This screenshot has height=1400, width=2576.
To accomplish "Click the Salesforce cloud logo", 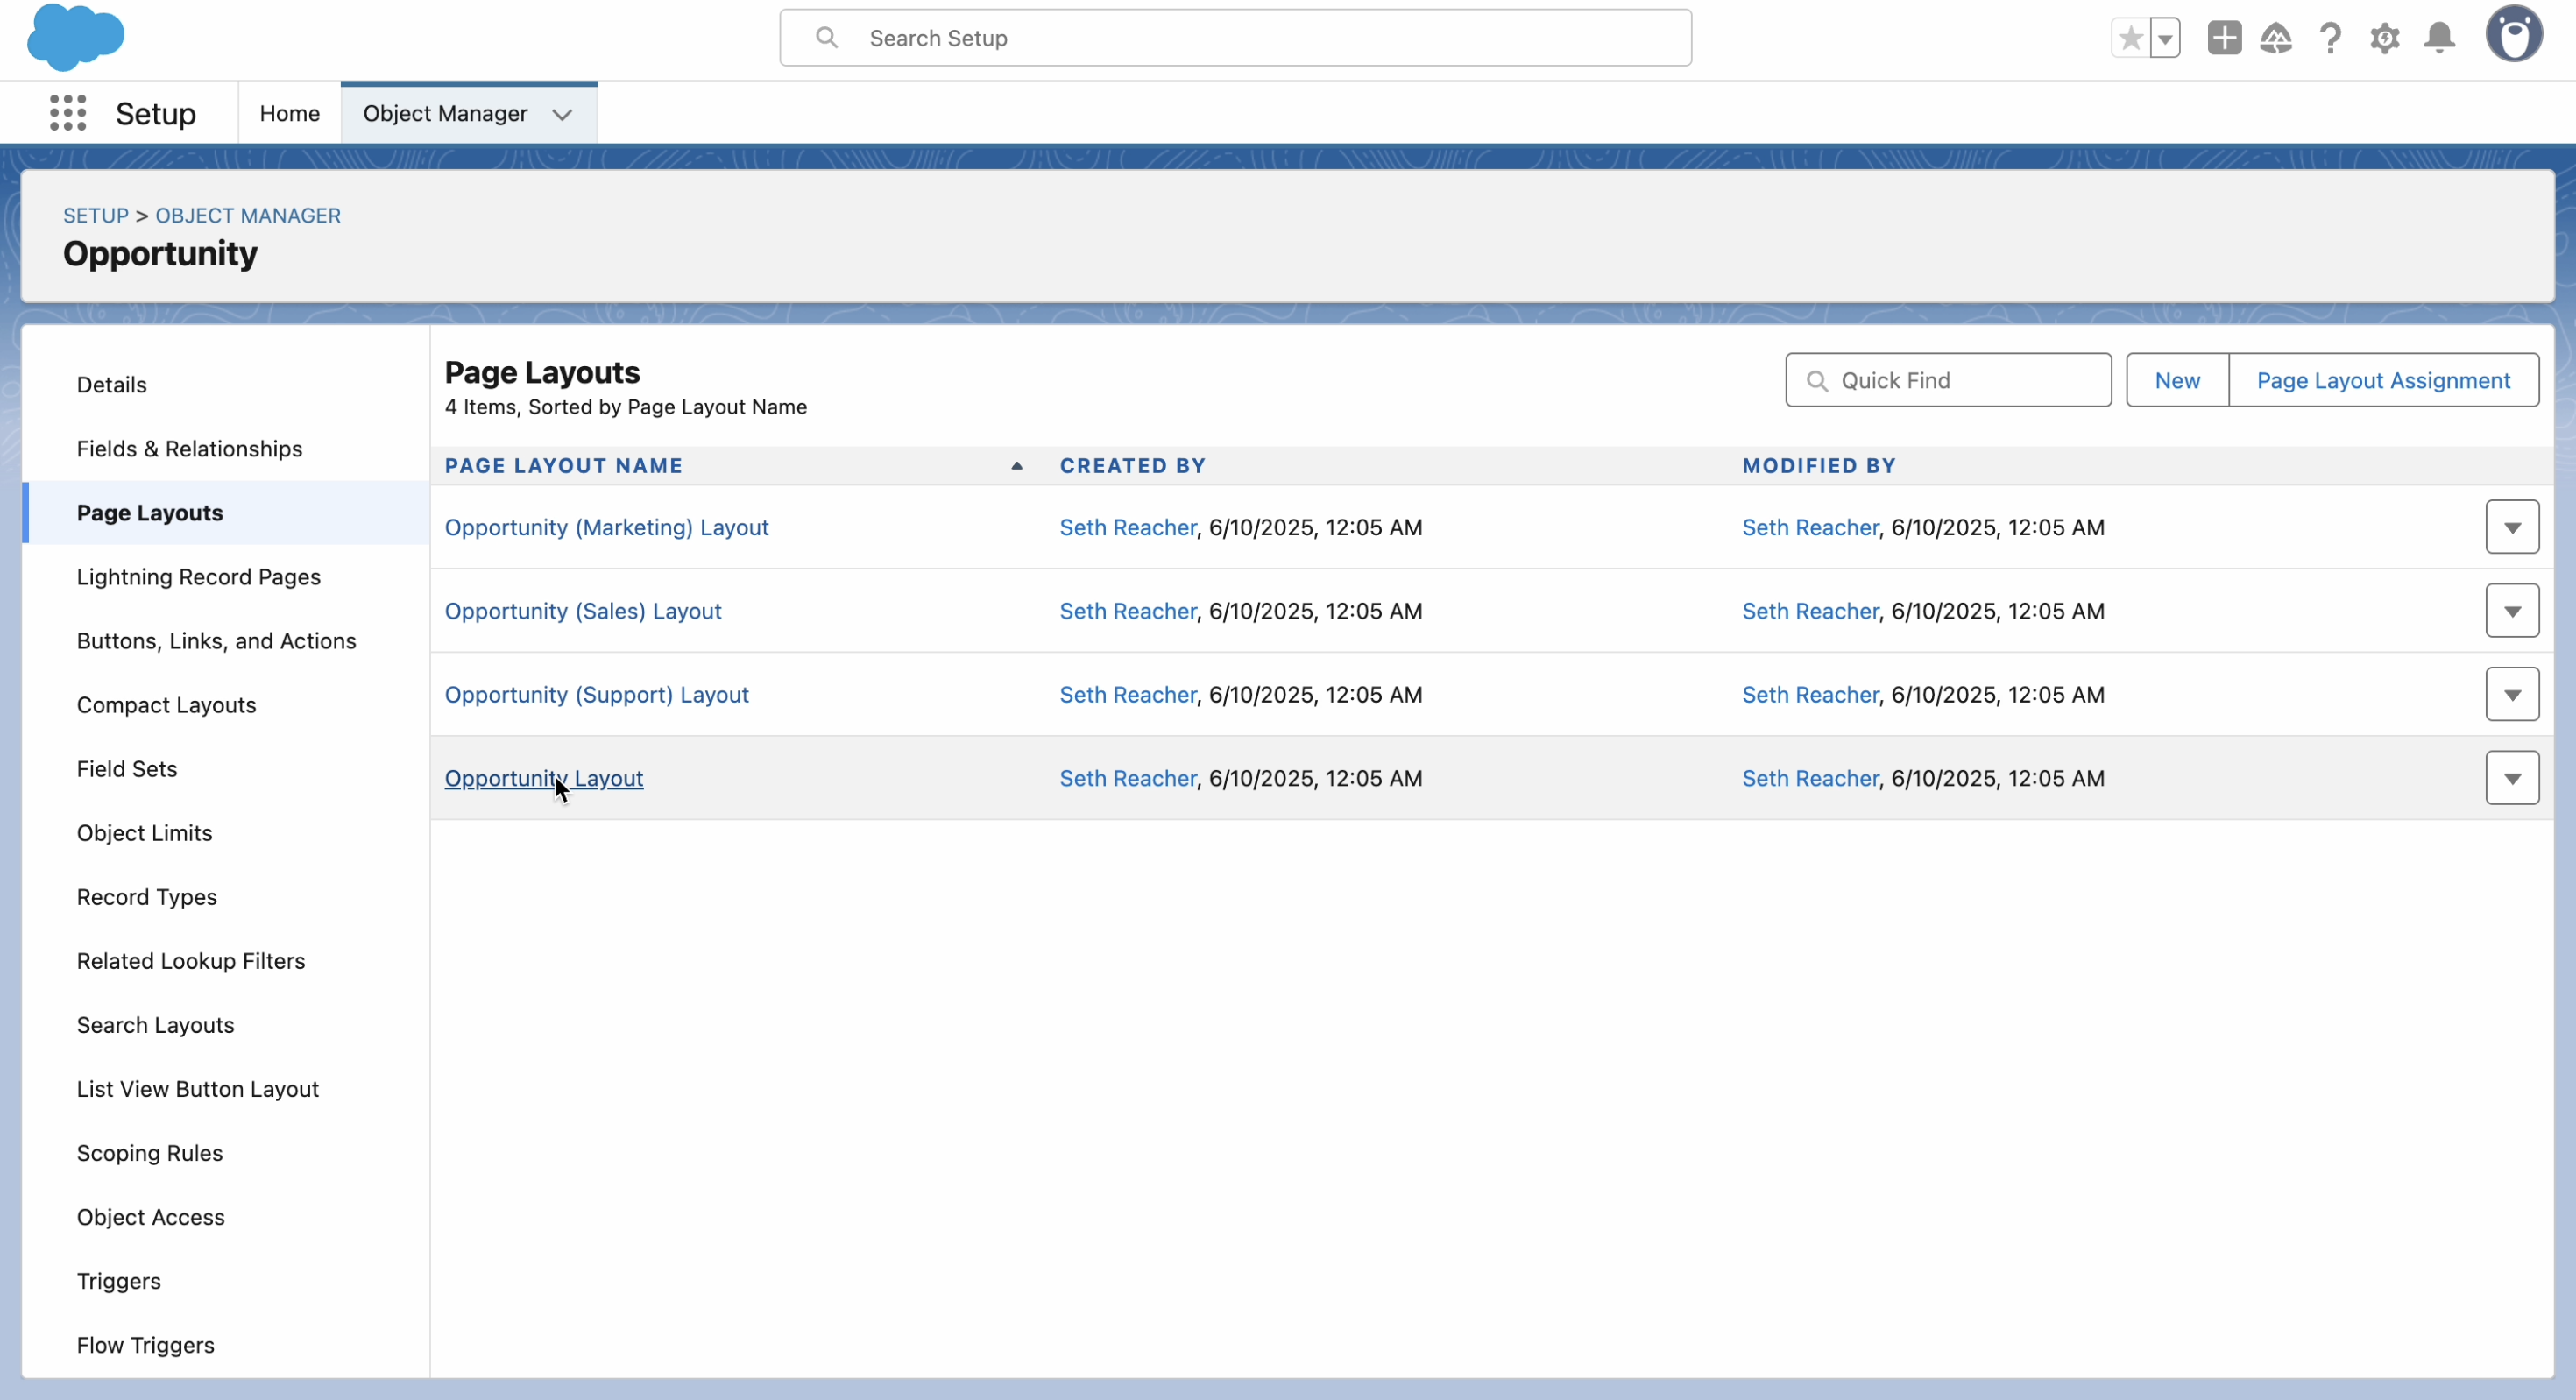I will pyautogui.click(x=76, y=37).
